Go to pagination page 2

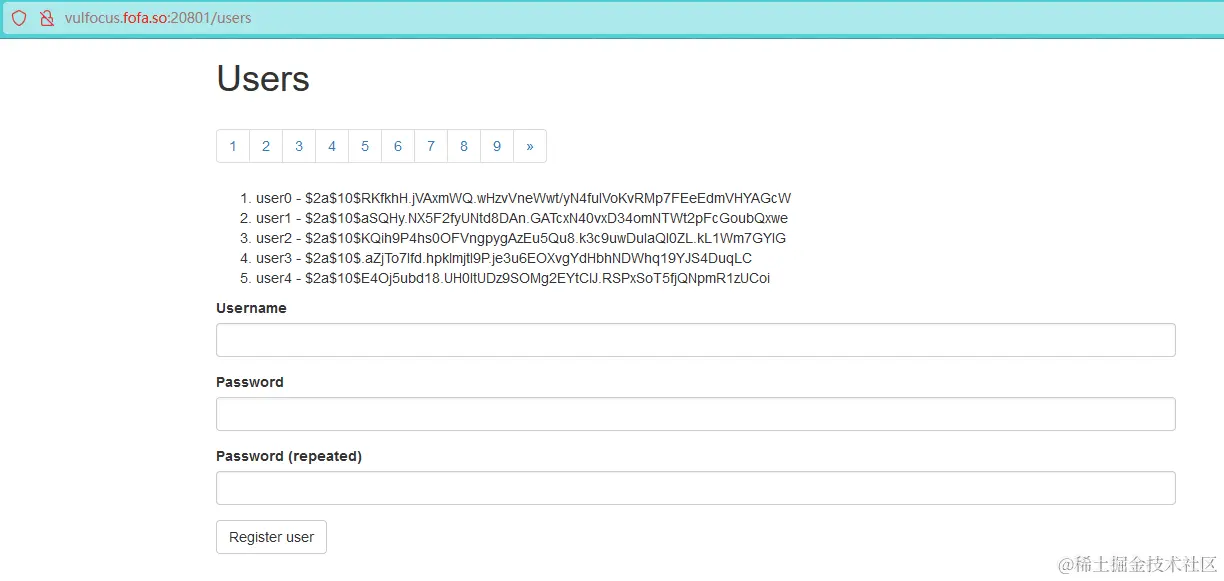click(x=266, y=146)
